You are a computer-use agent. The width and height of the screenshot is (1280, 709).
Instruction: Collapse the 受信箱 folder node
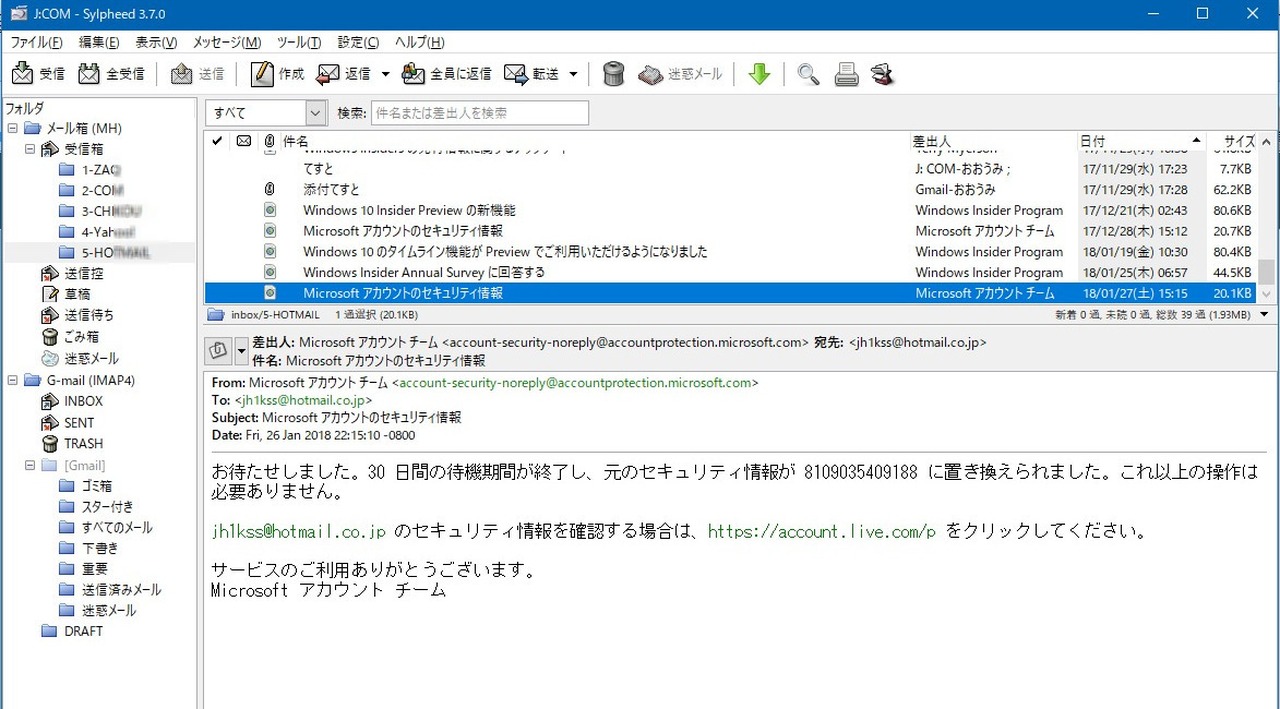point(30,150)
